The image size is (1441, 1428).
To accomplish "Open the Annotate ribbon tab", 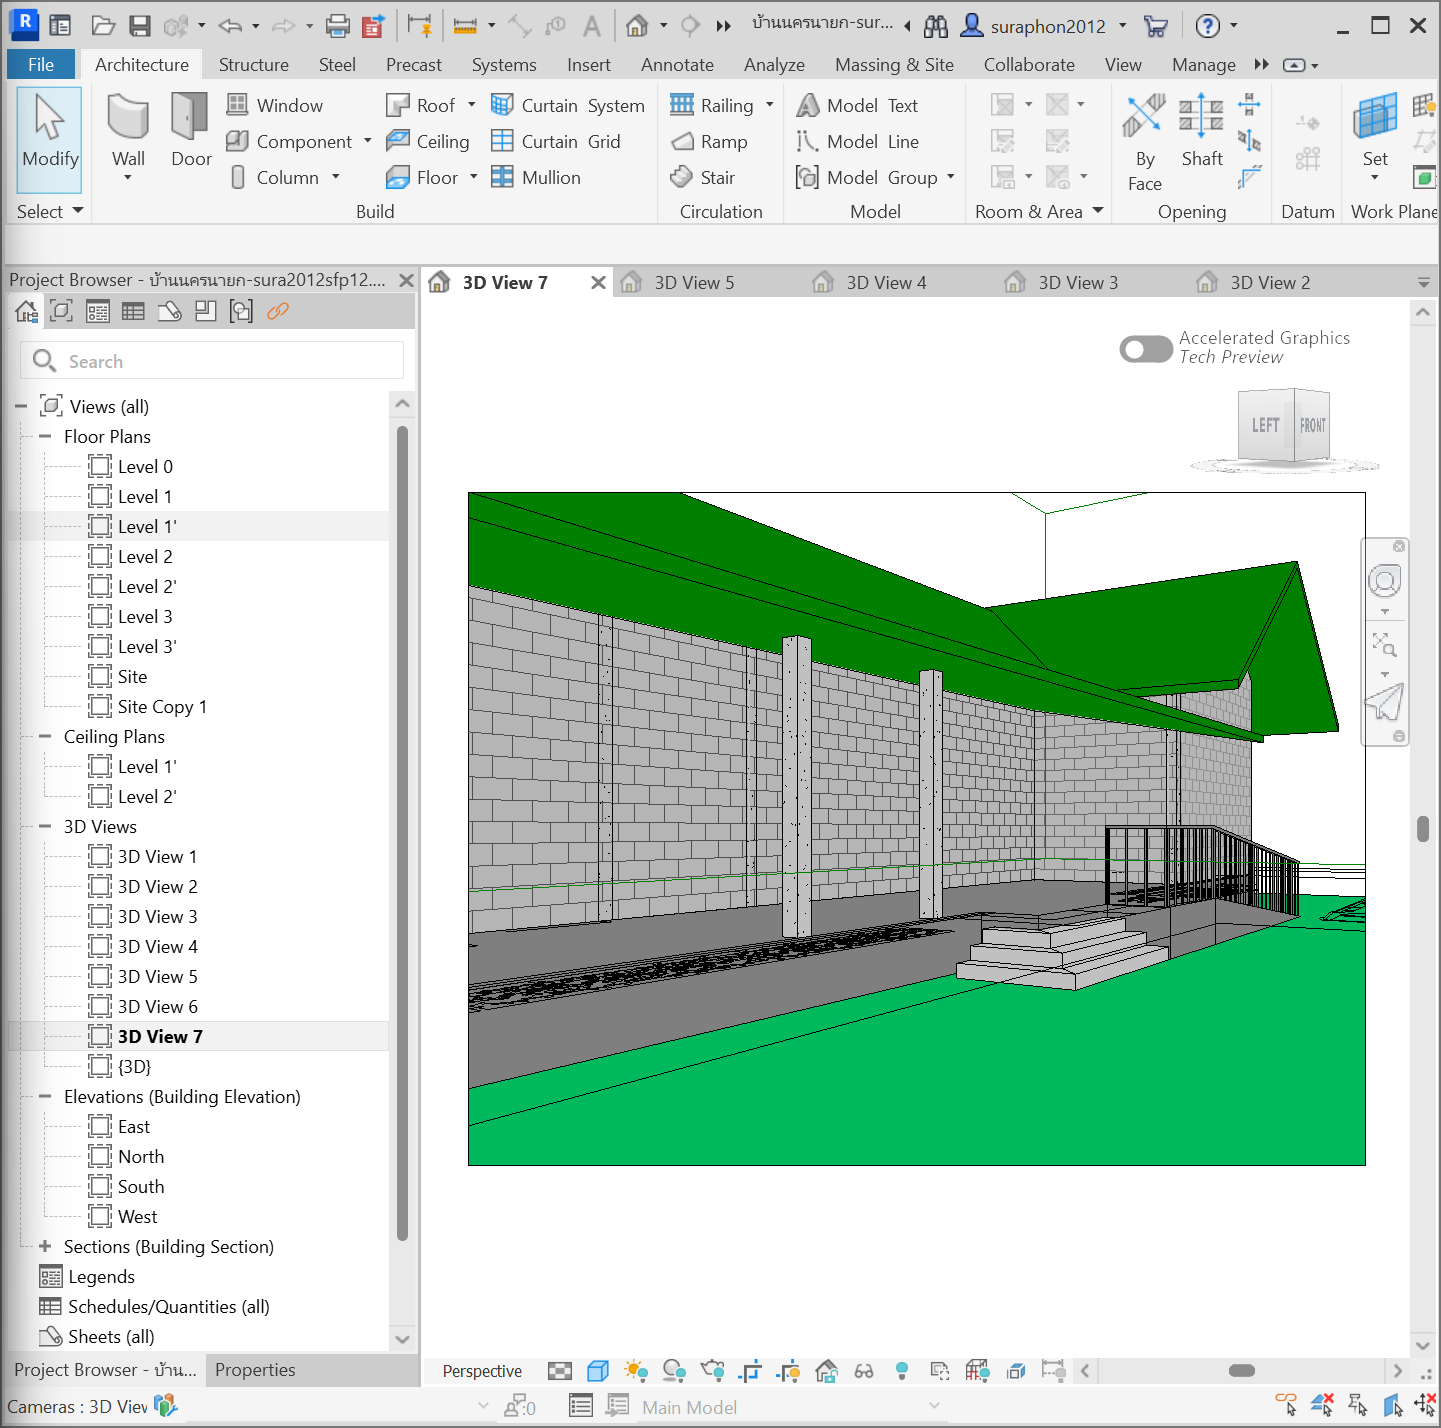I will click(x=677, y=65).
